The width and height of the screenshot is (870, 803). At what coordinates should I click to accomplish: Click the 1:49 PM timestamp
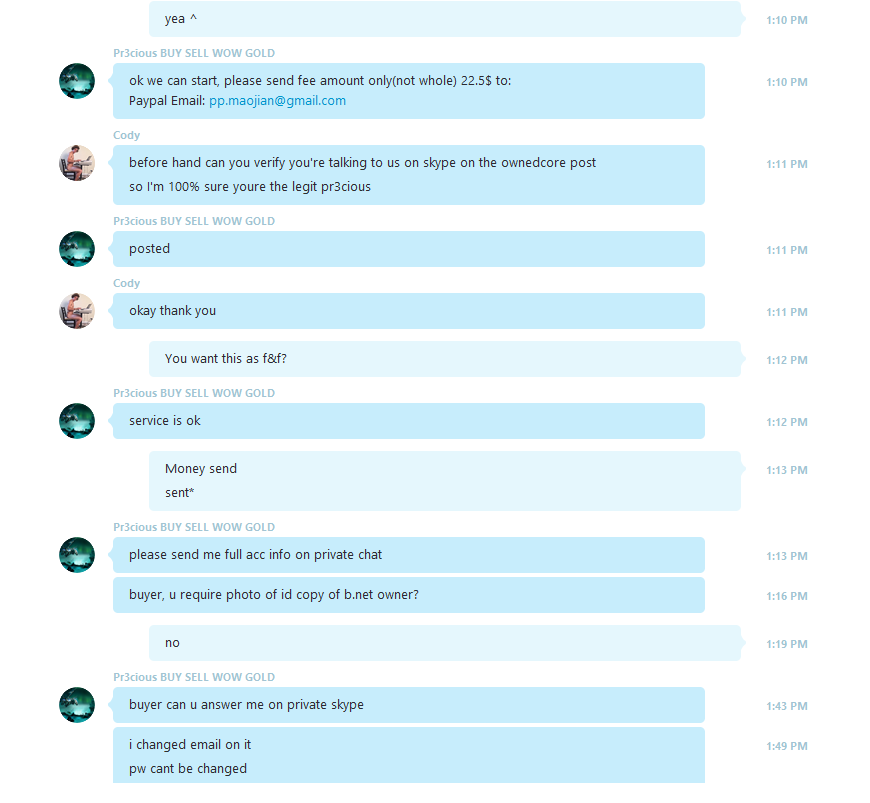787,746
